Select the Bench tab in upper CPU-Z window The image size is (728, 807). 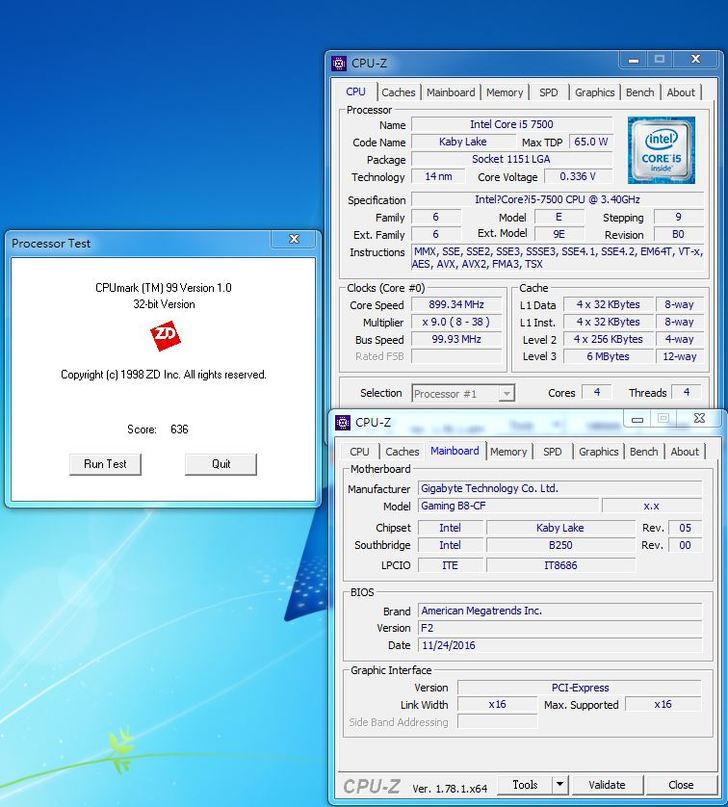click(x=640, y=92)
